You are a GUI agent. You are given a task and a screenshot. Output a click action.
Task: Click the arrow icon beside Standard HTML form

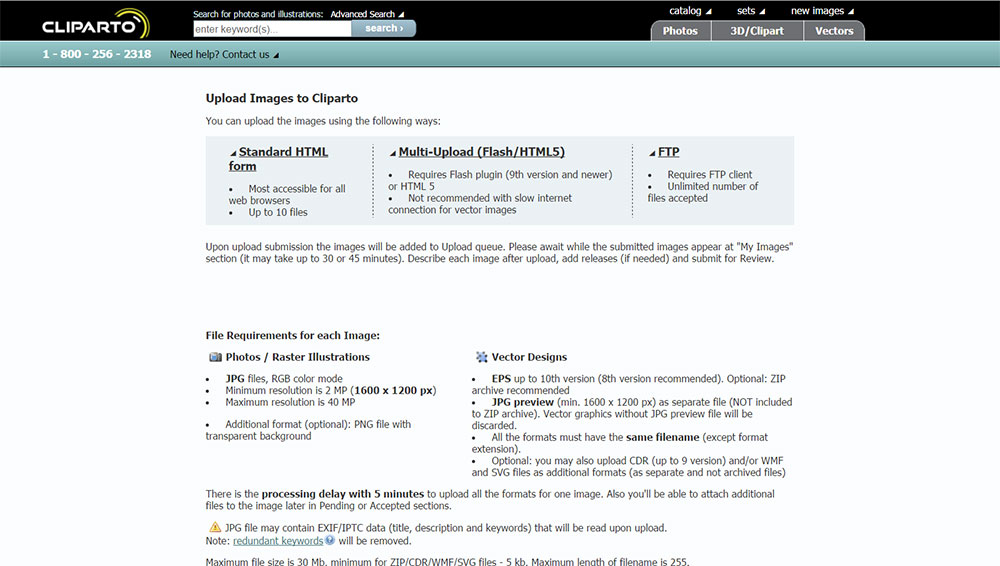[x=233, y=153]
